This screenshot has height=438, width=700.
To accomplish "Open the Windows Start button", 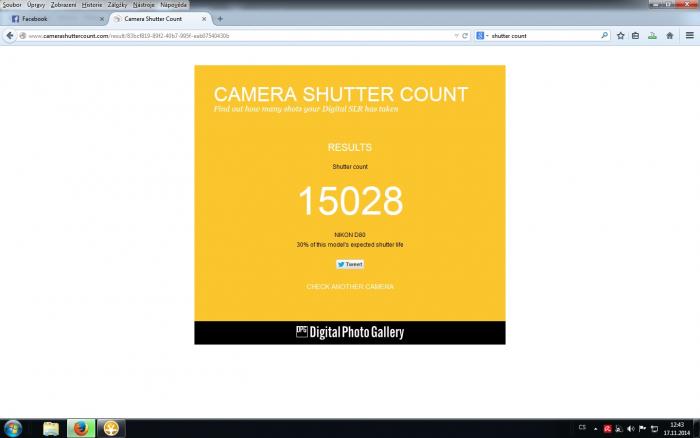I will coord(12,429).
